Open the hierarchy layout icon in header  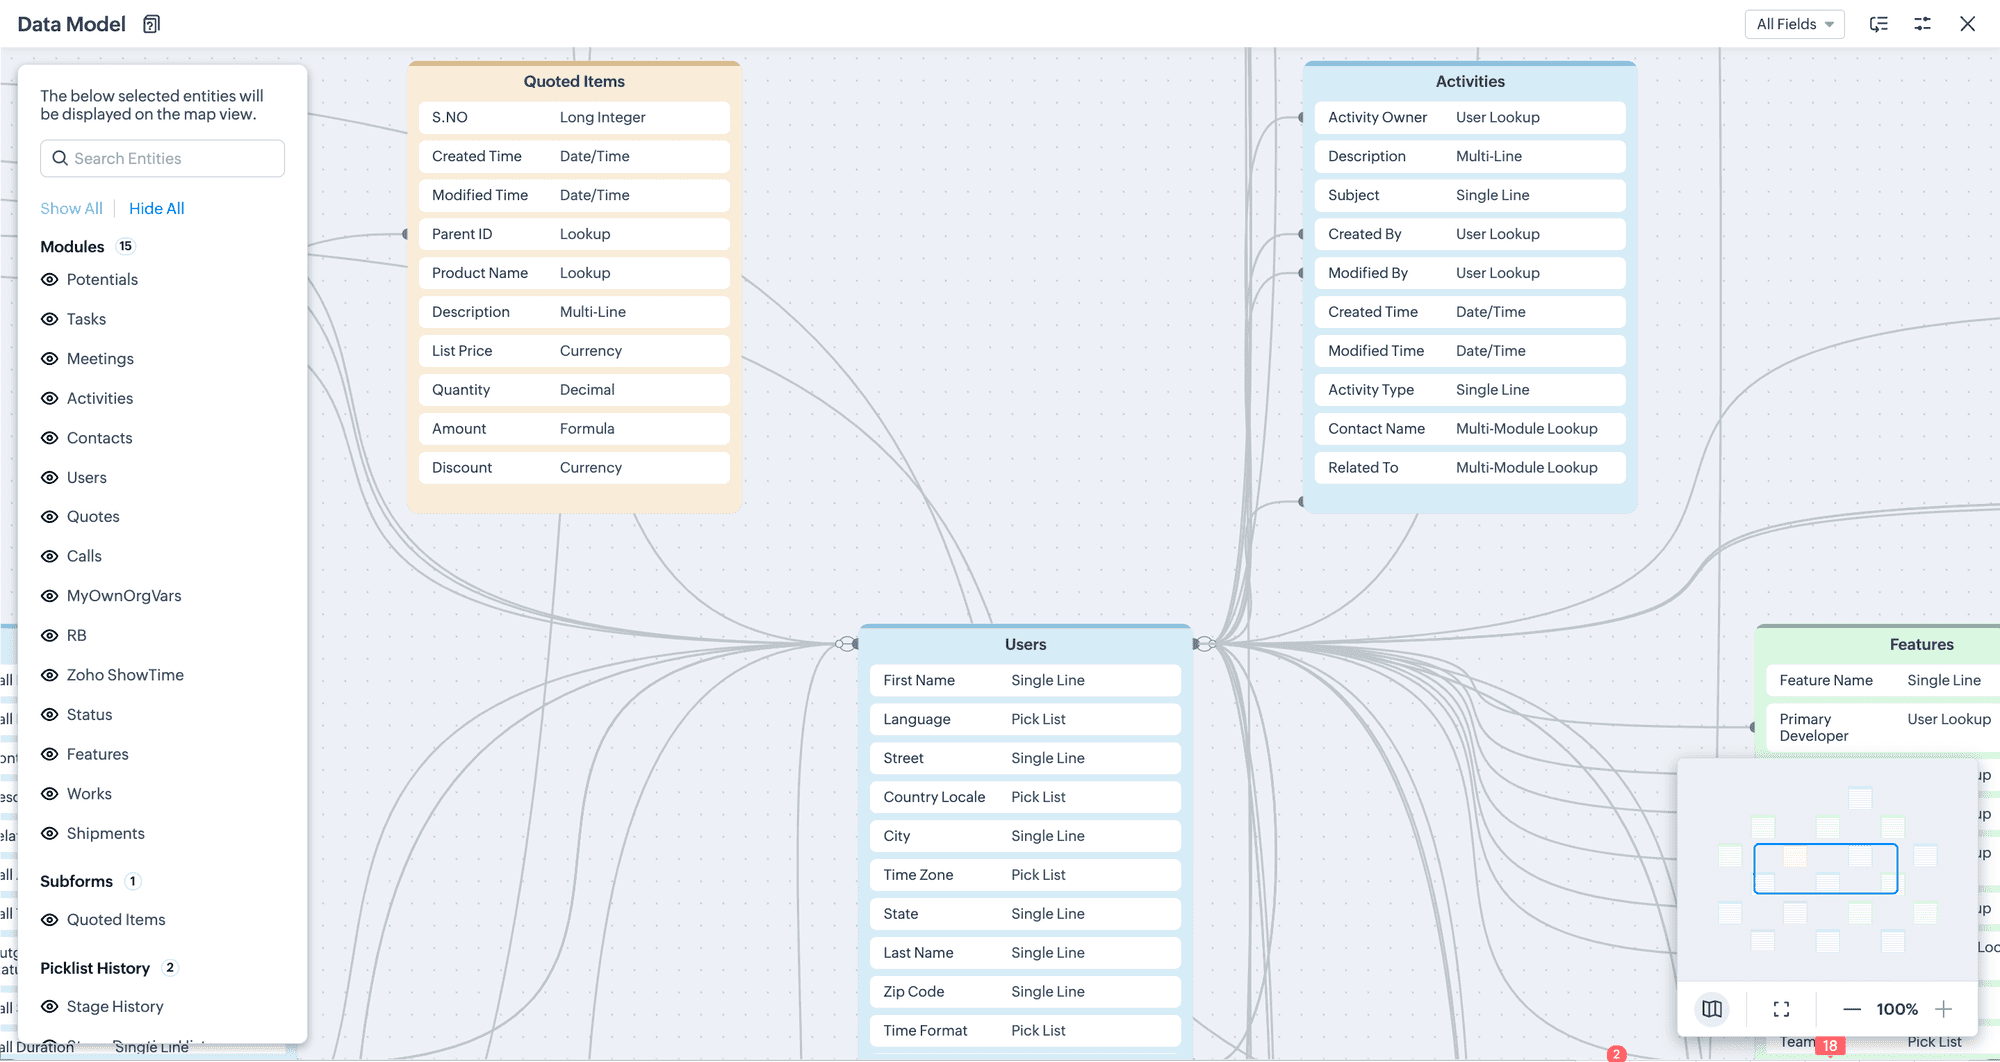[1879, 24]
